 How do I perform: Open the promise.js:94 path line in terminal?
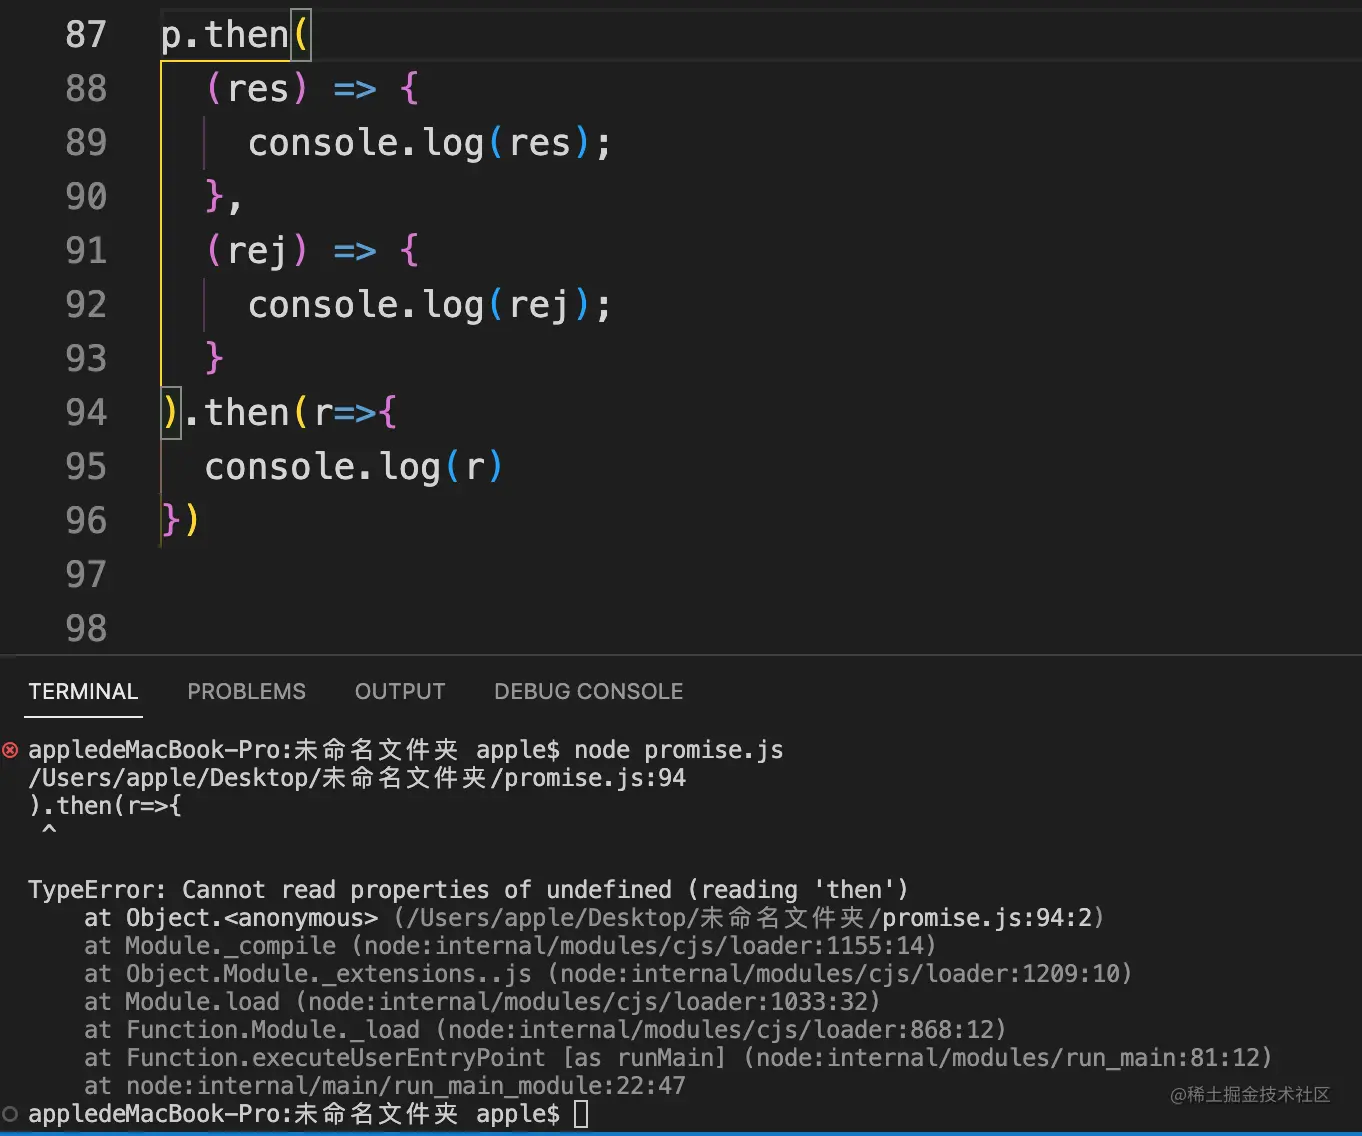tap(357, 778)
